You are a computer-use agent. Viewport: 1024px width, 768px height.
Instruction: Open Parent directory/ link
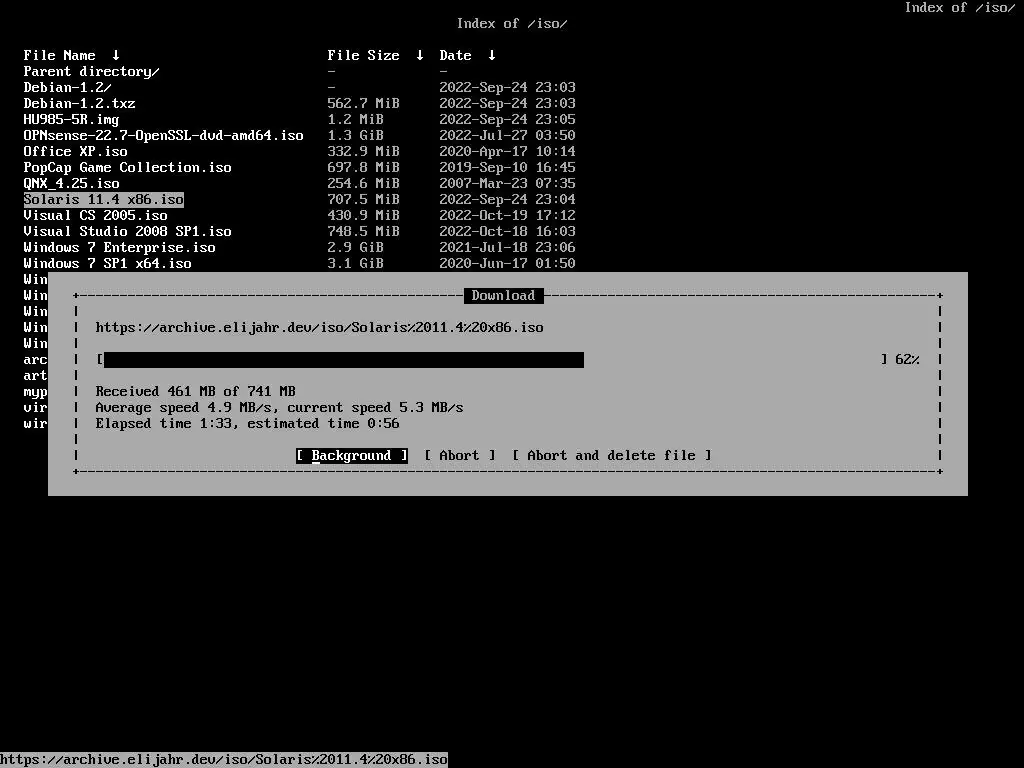91,72
